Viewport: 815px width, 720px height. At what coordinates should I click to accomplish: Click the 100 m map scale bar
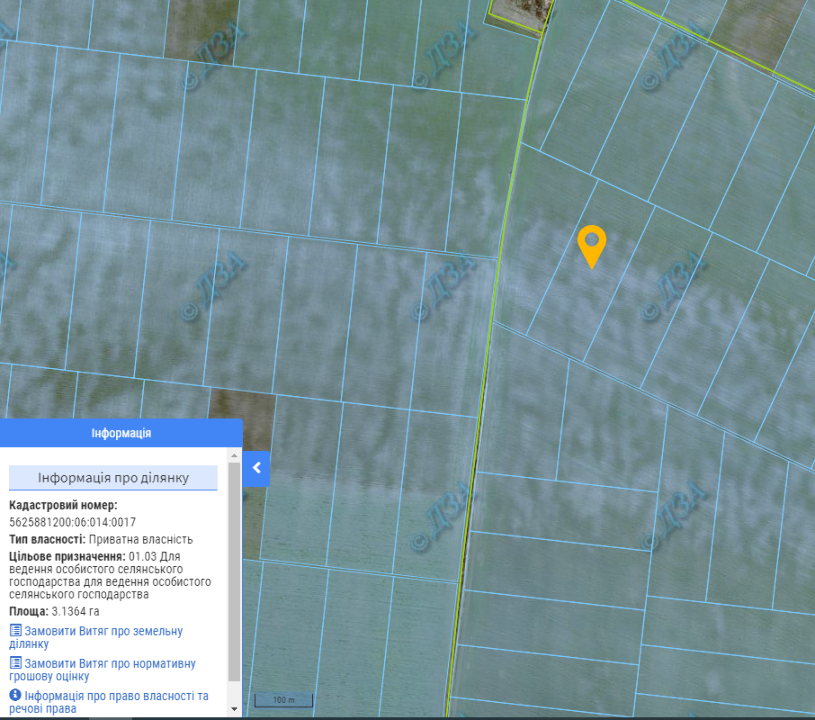coord(284,700)
